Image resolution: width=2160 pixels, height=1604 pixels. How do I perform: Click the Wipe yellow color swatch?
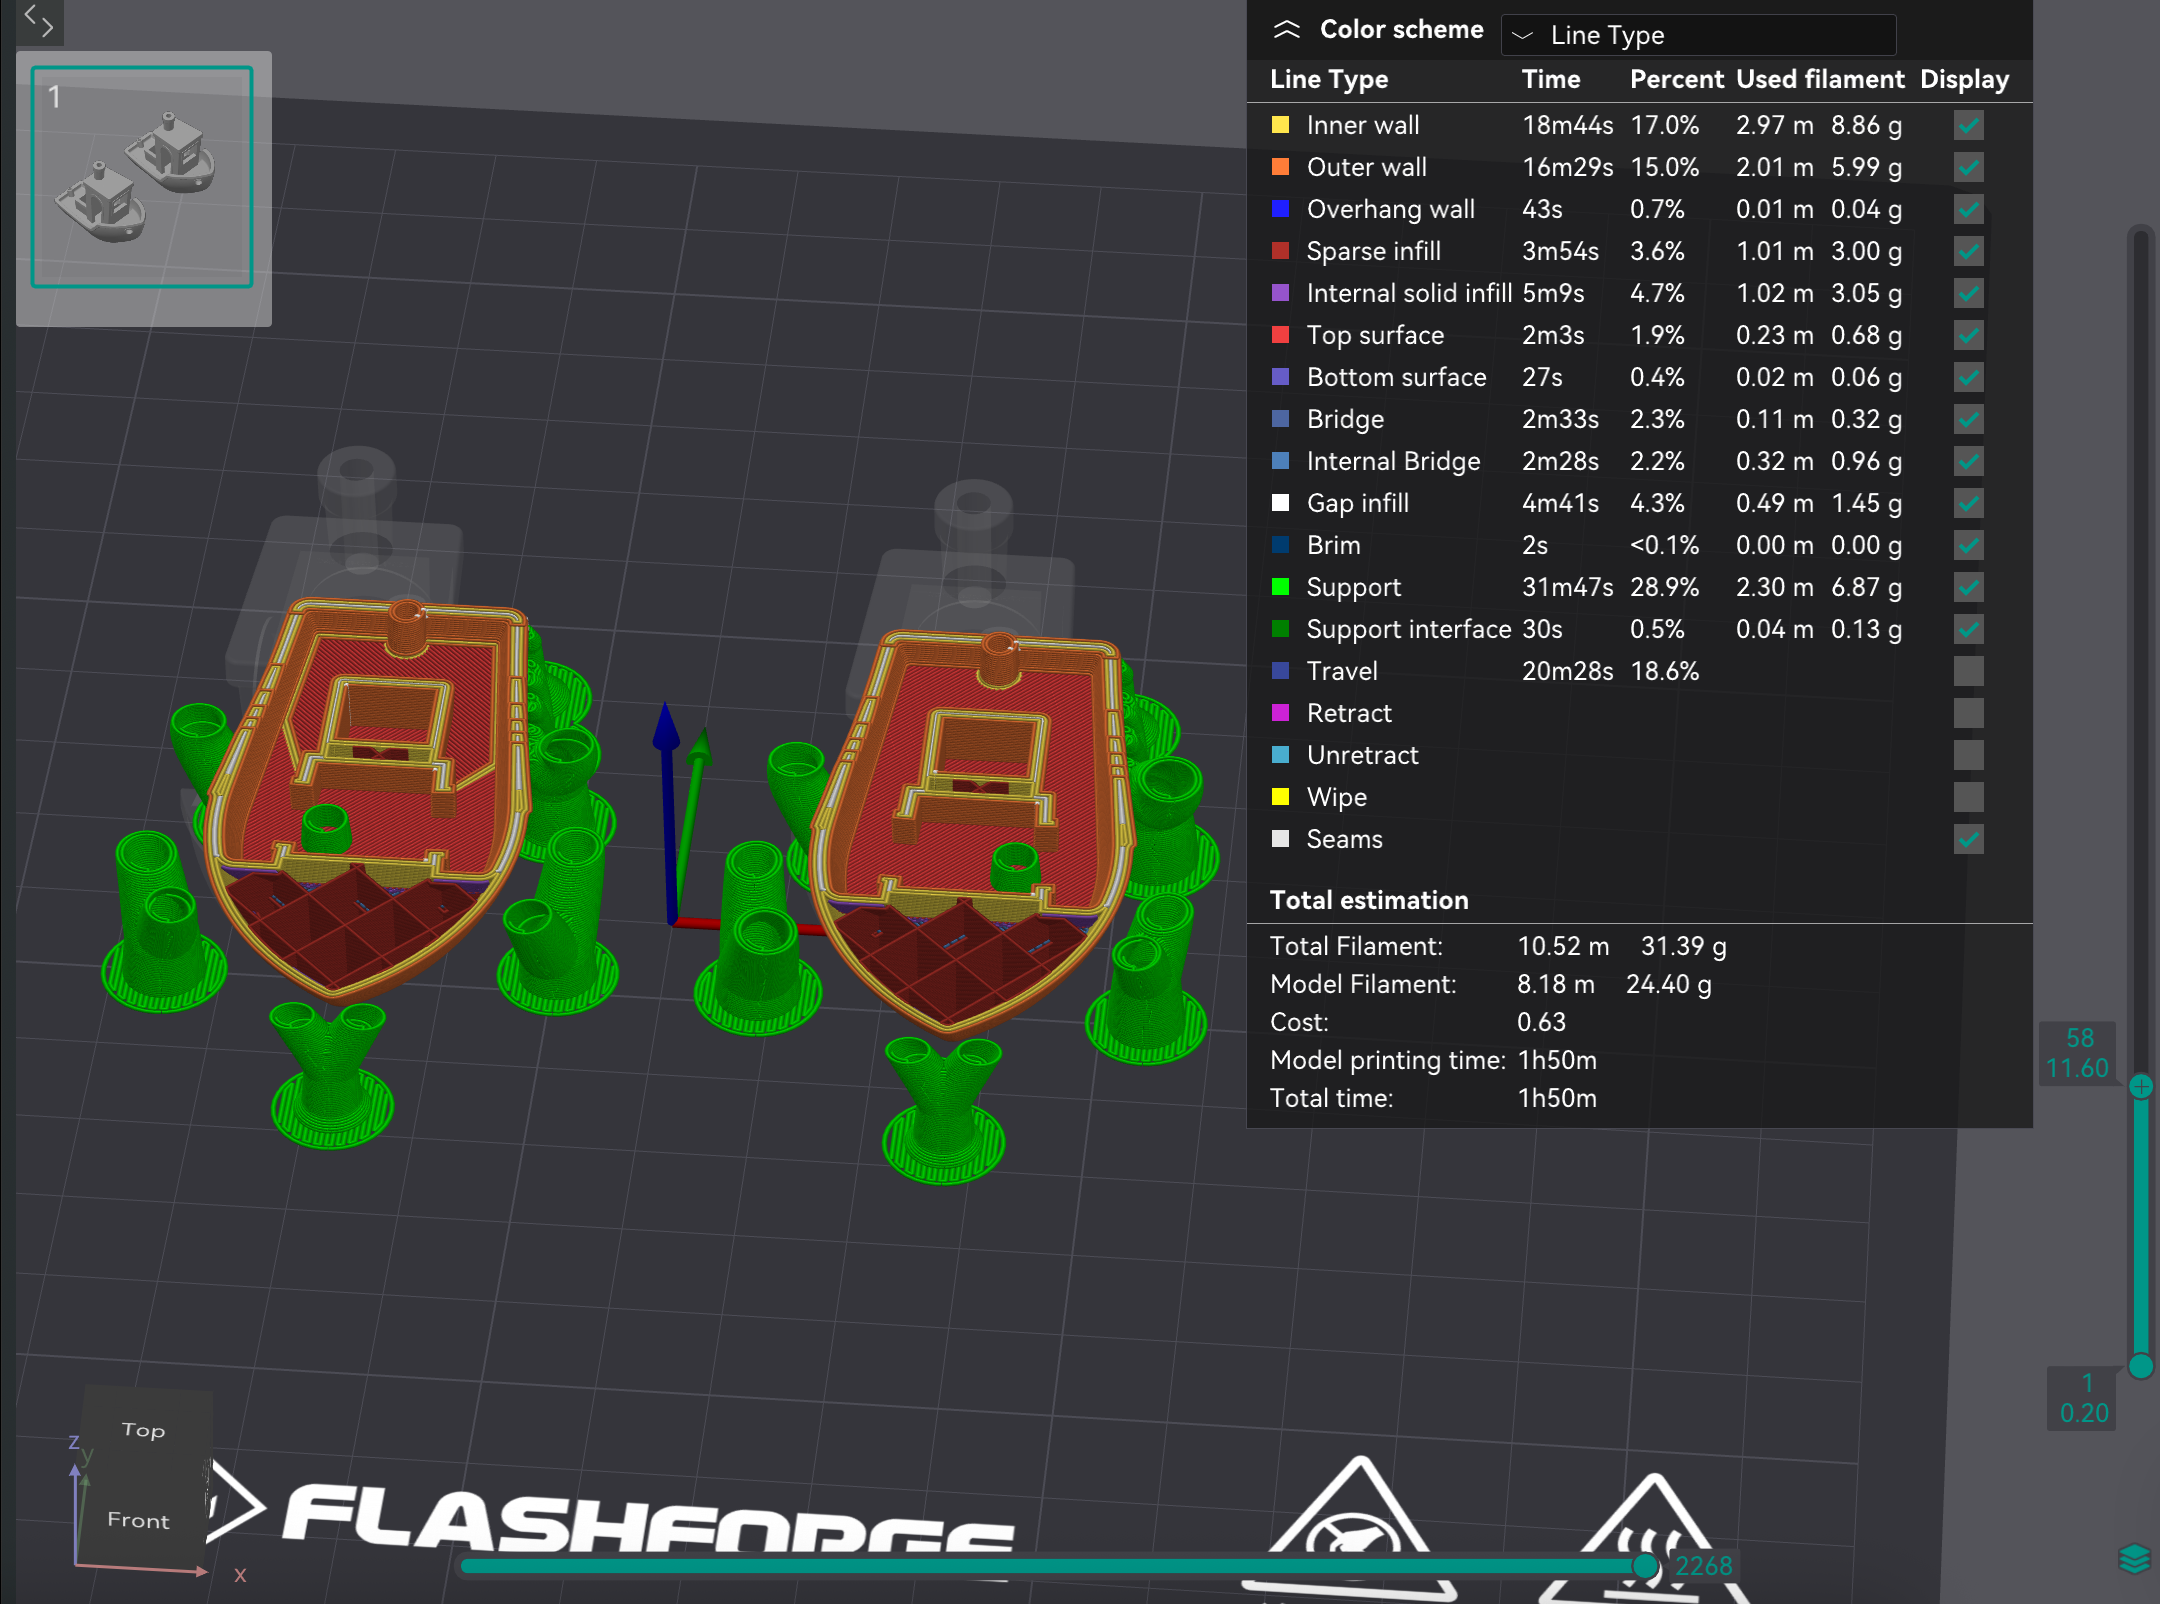[1280, 797]
